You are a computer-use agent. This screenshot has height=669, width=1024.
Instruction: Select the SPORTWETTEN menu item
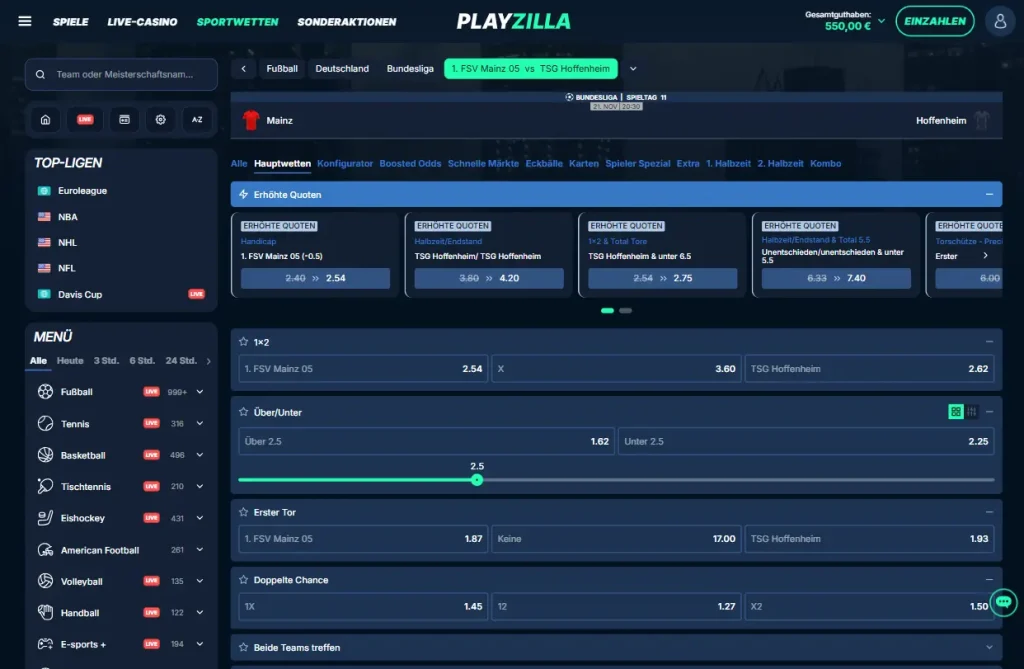[x=237, y=21]
